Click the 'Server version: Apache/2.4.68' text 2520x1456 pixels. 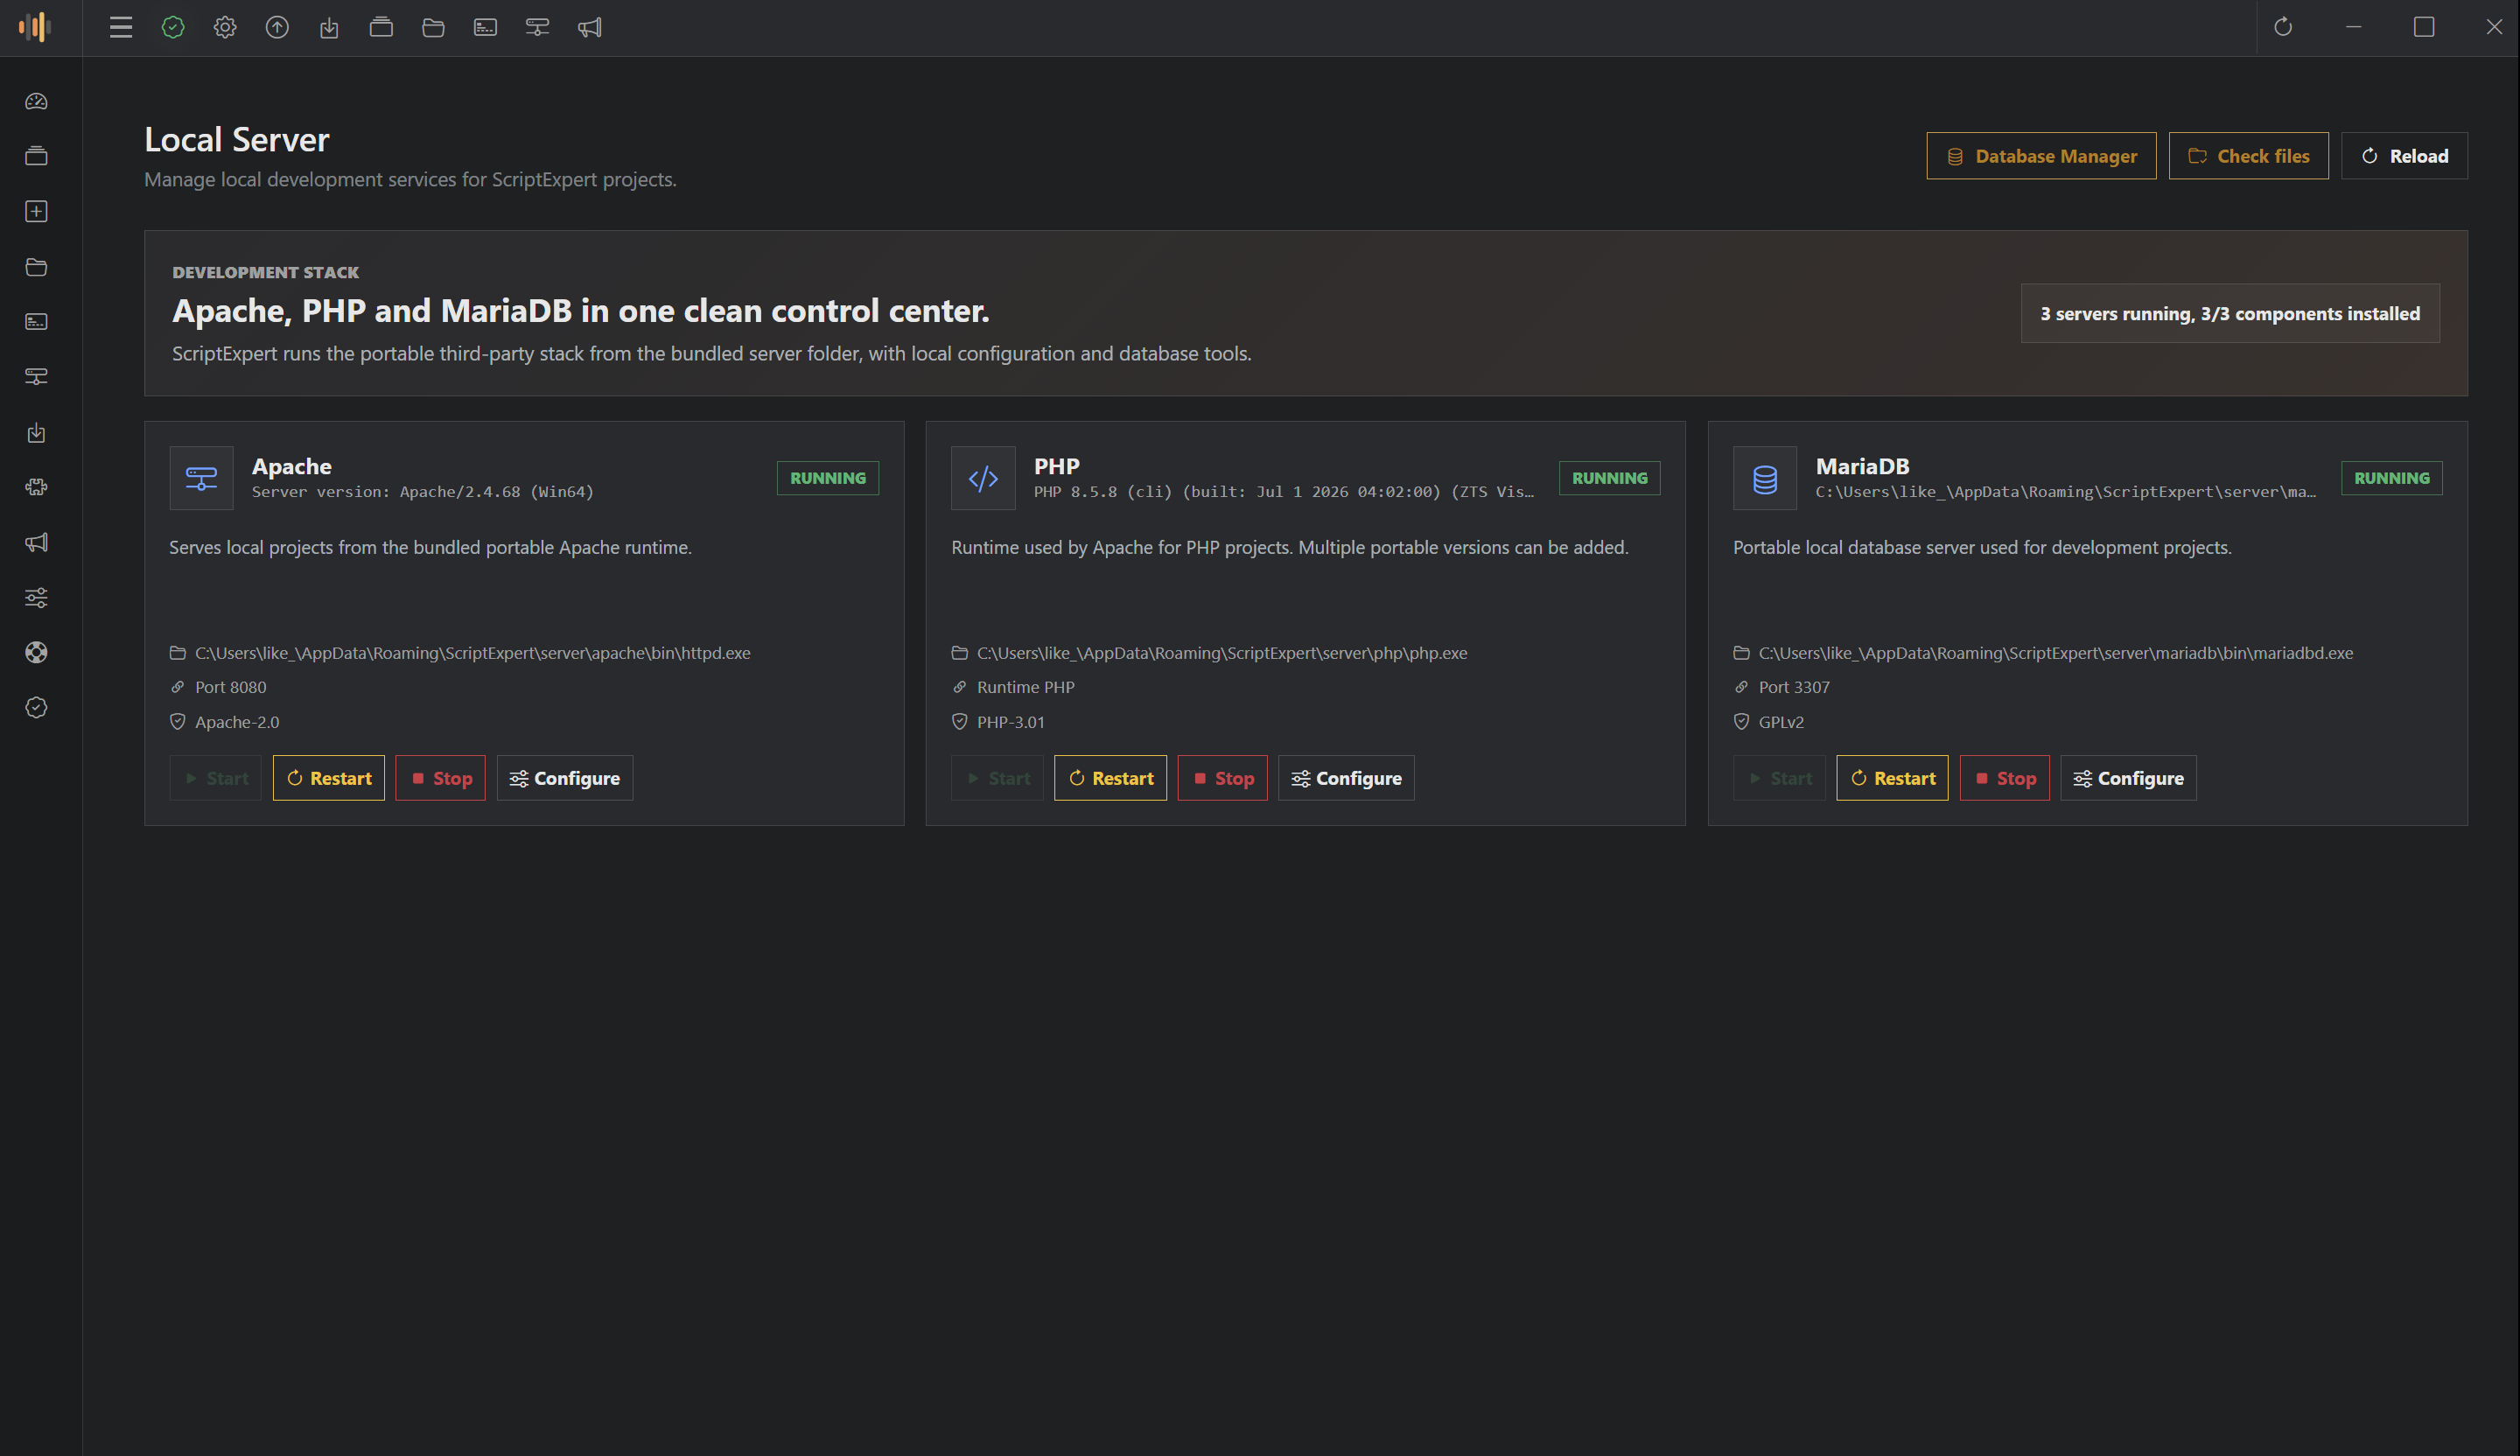click(423, 492)
